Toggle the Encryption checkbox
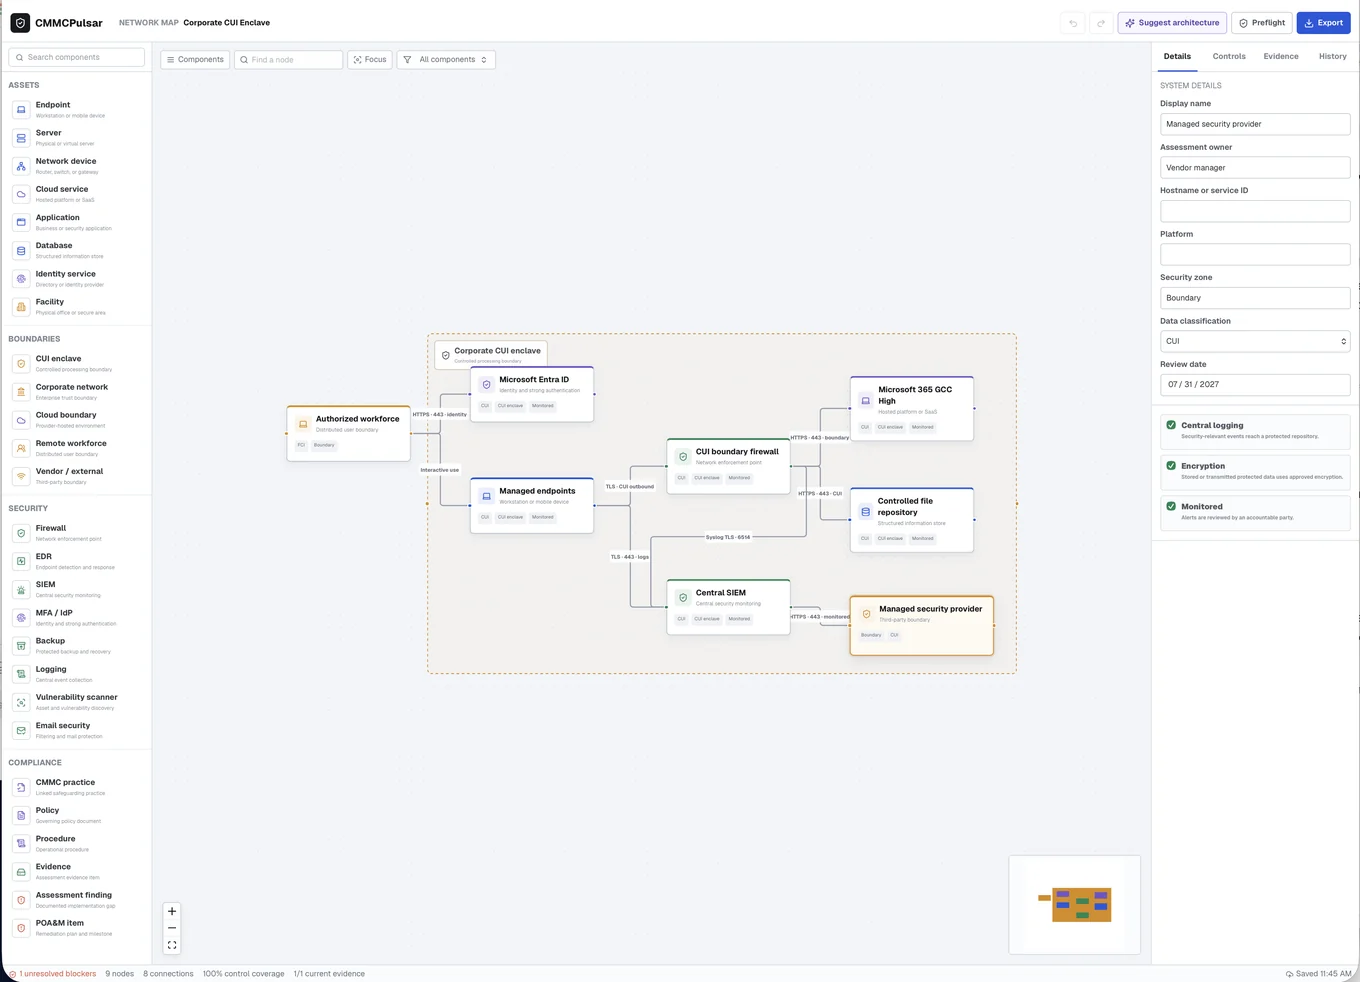The image size is (1360, 982). pyautogui.click(x=1171, y=466)
